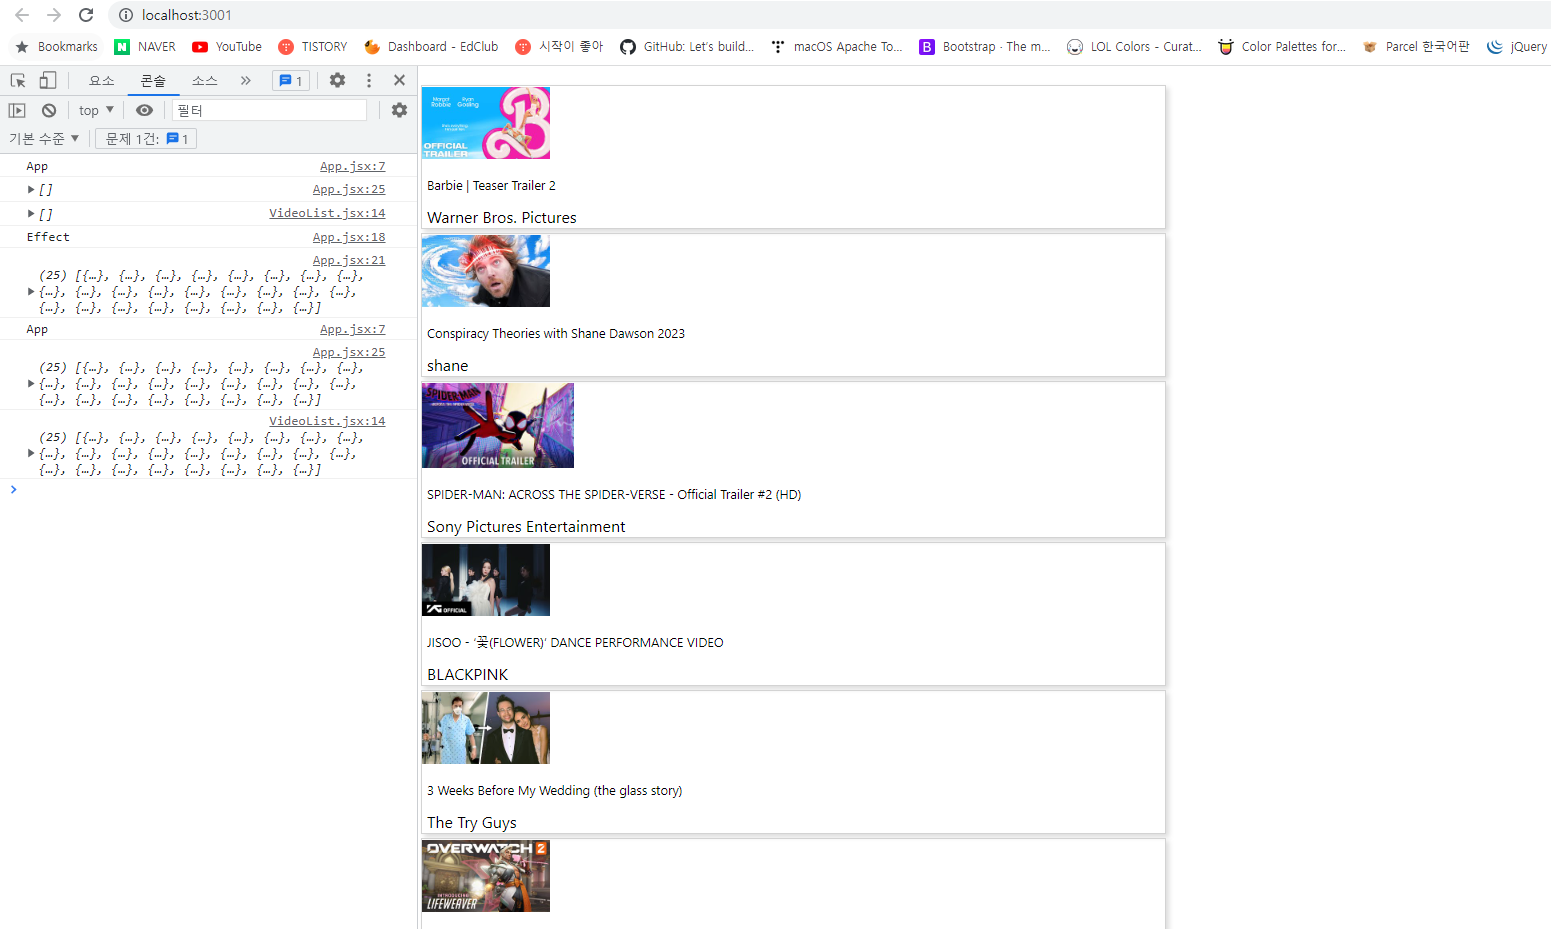Open LOL Colors bookmark
Viewport: 1551px width, 929px height.
[1134, 47]
